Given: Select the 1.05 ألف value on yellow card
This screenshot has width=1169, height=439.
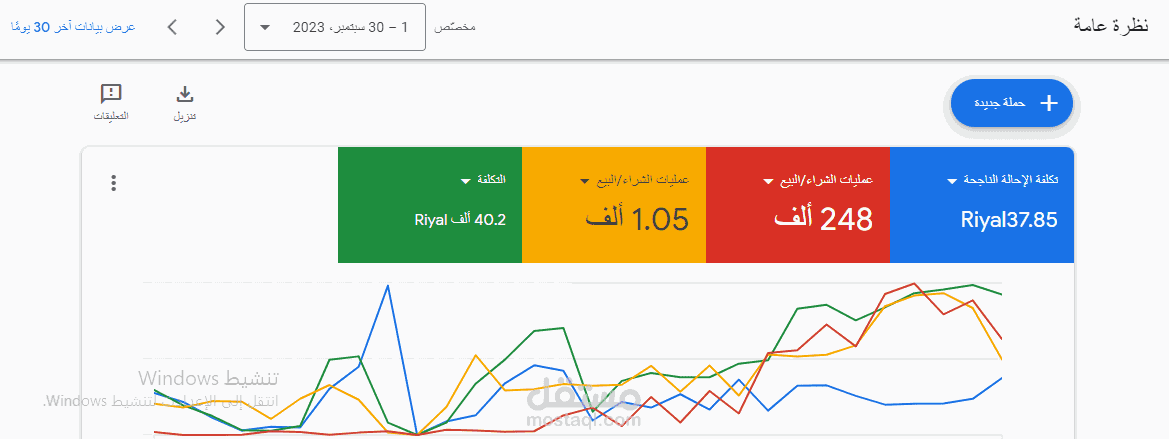Looking at the screenshot, I should (x=637, y=219).
